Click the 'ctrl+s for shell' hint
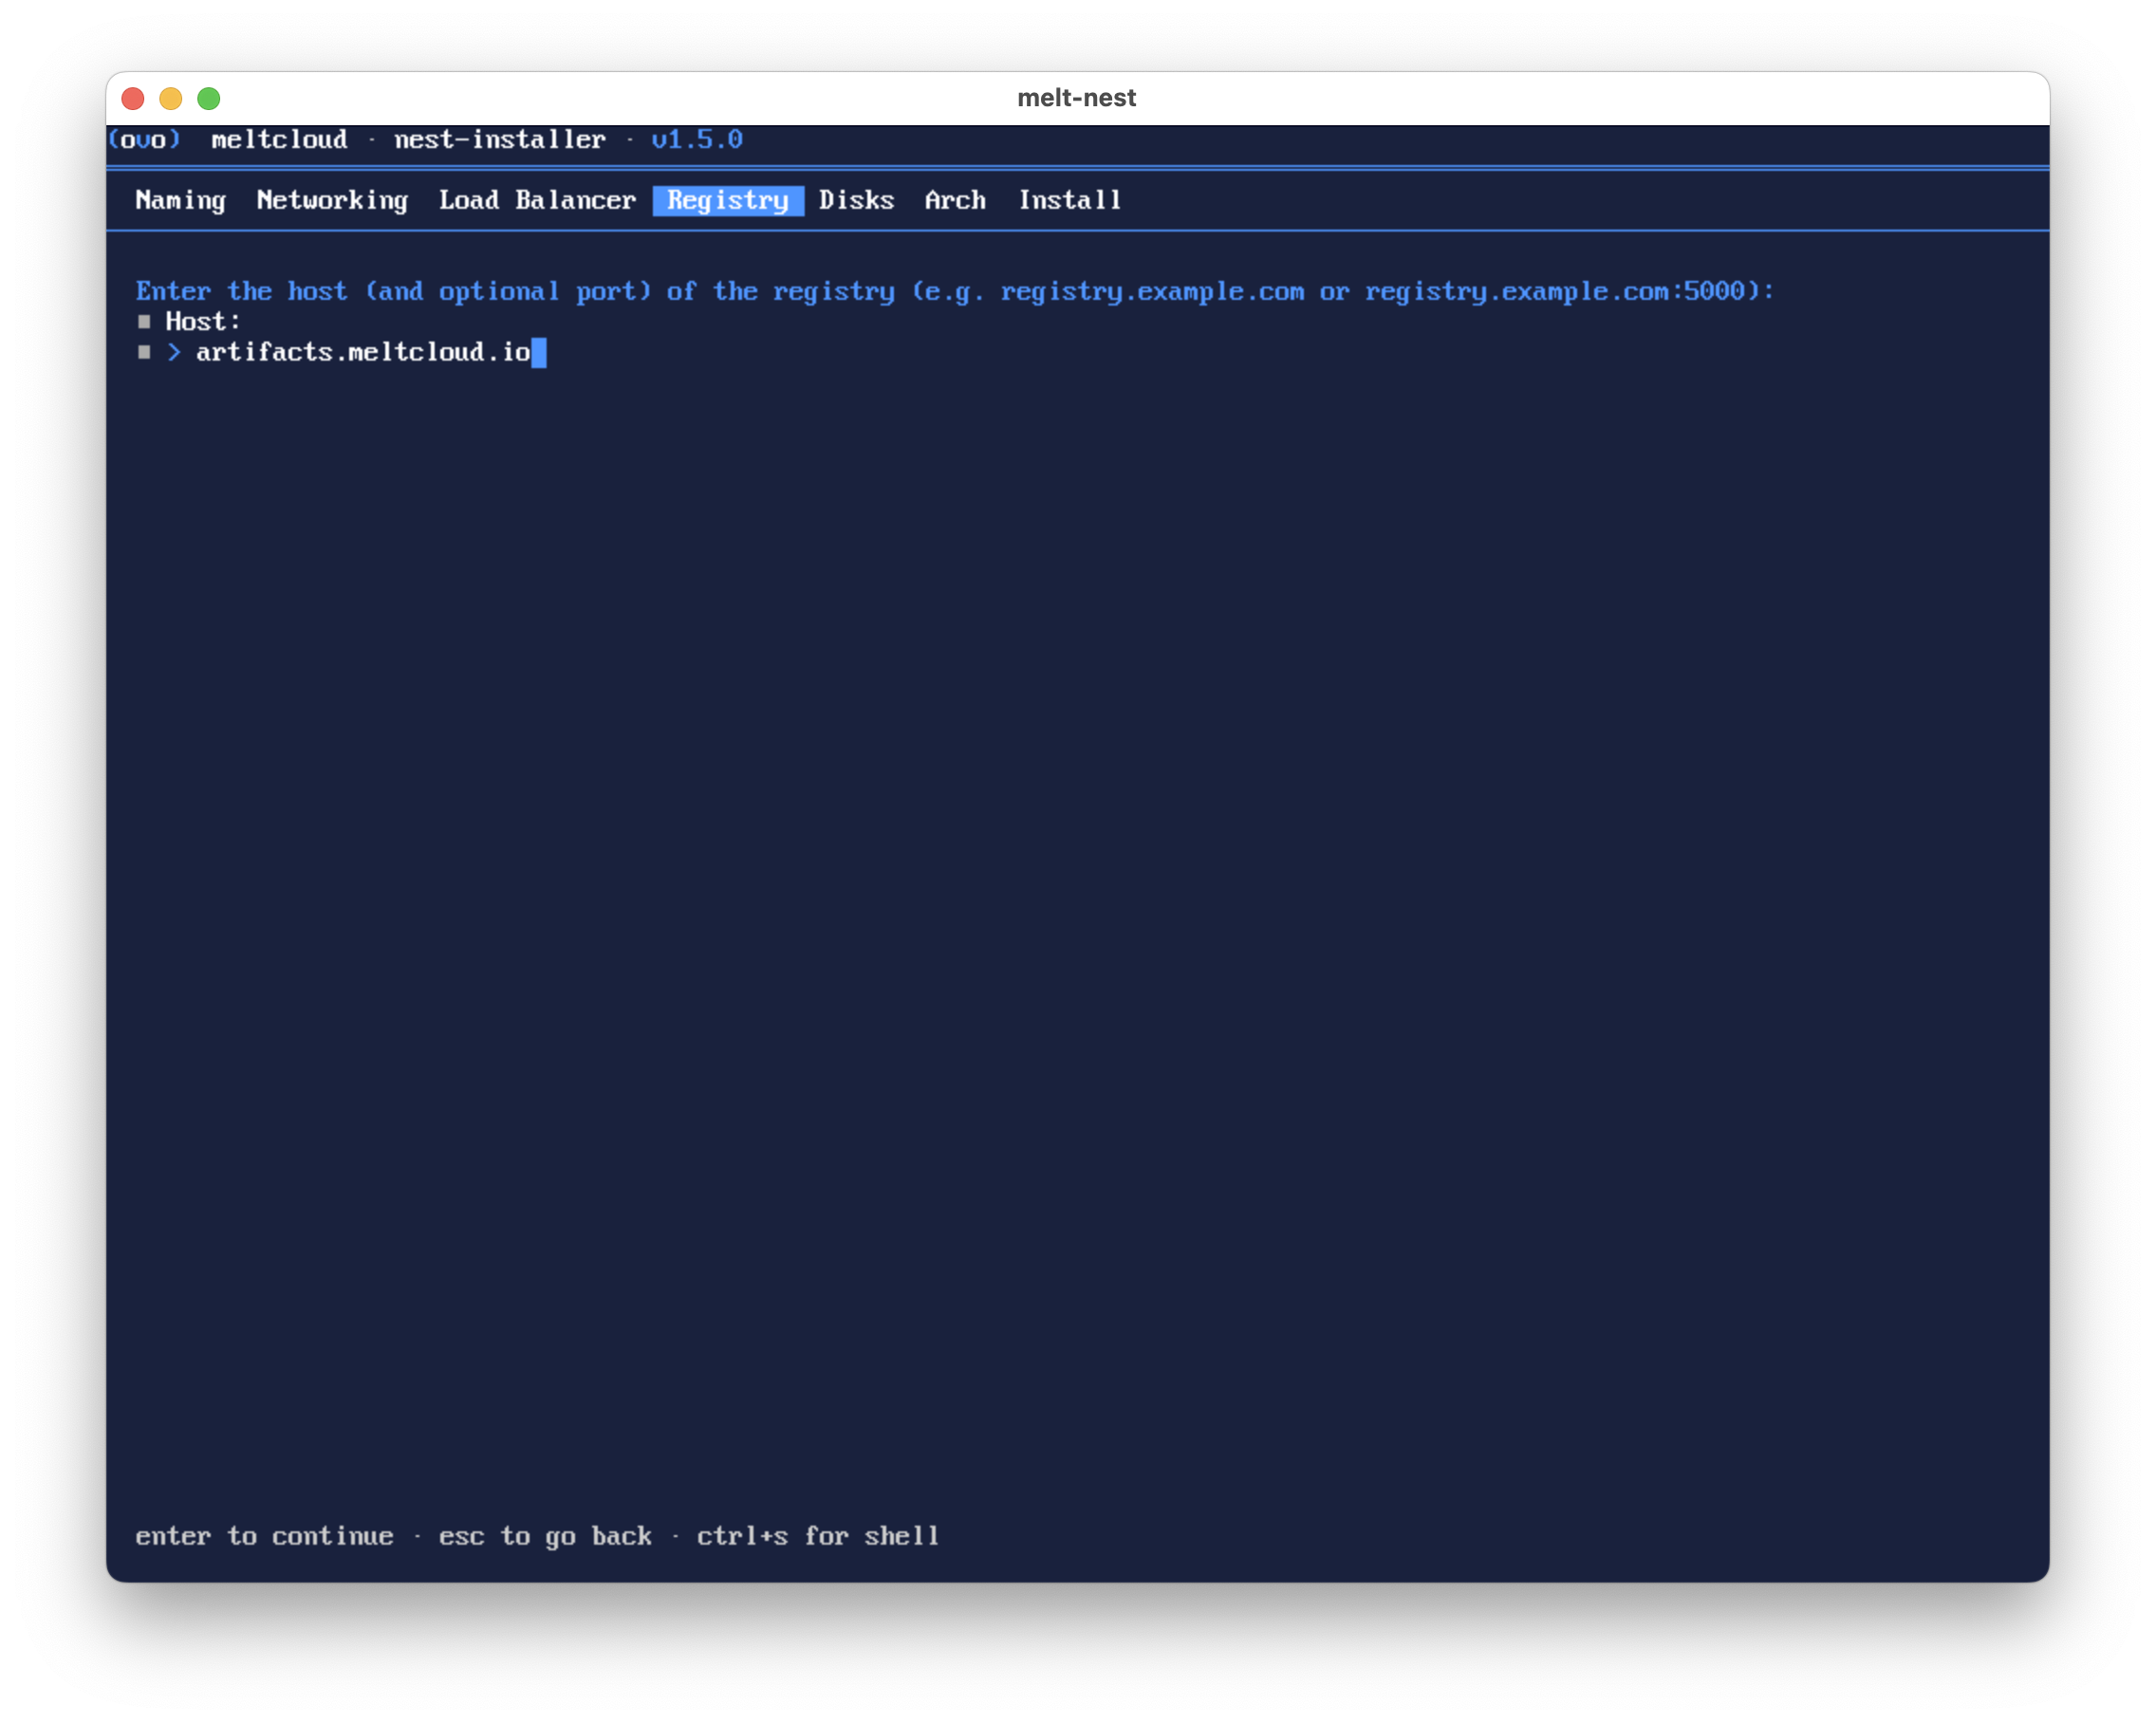Screen dimensions: 2156x1723 (x=818, y=1536)
